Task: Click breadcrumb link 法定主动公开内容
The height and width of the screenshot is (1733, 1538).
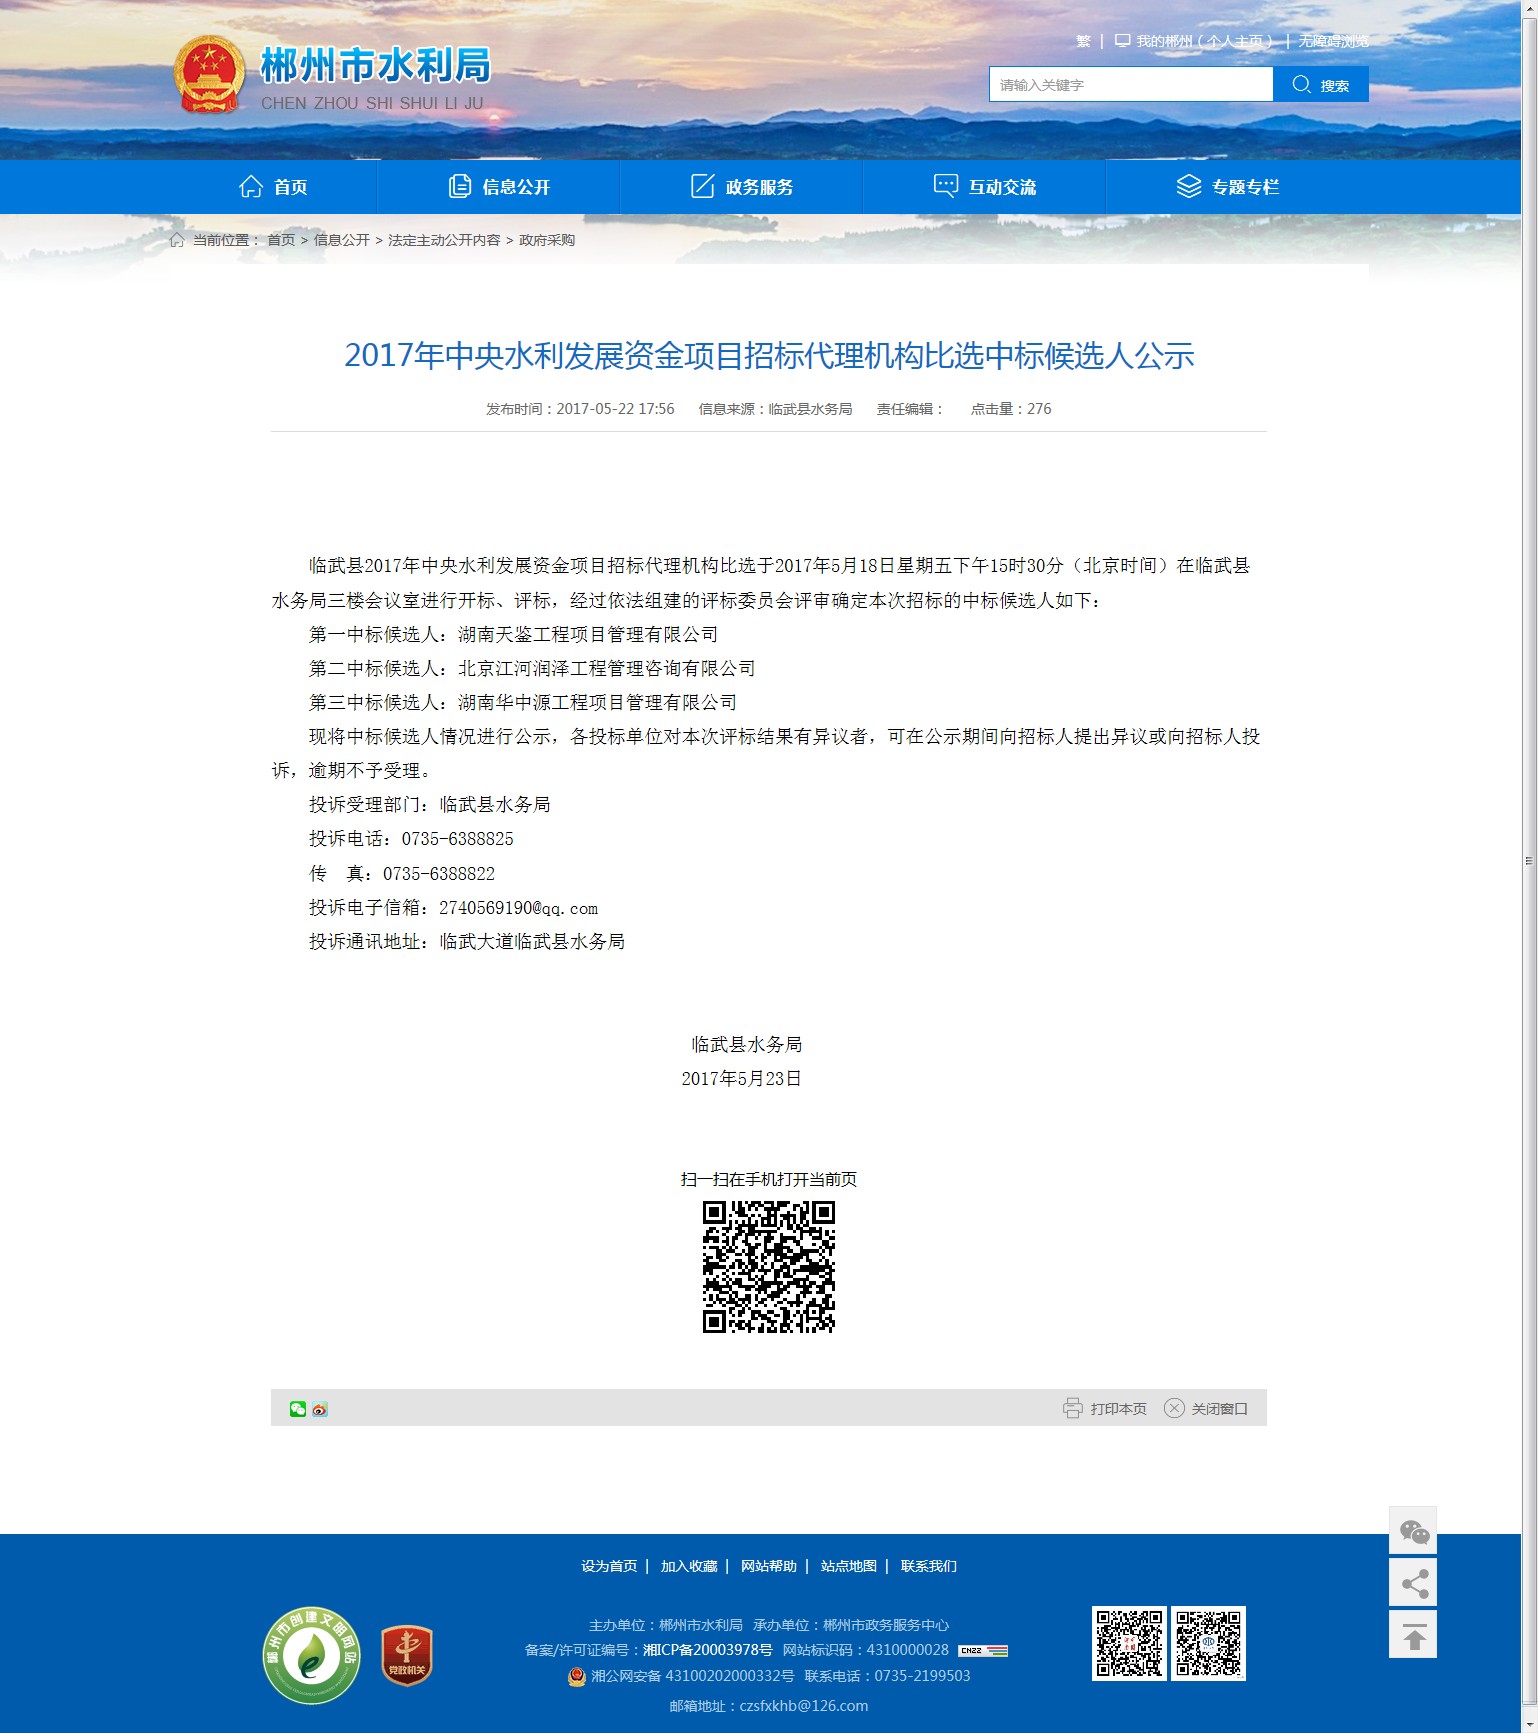Action: click(x=444, y=240)
